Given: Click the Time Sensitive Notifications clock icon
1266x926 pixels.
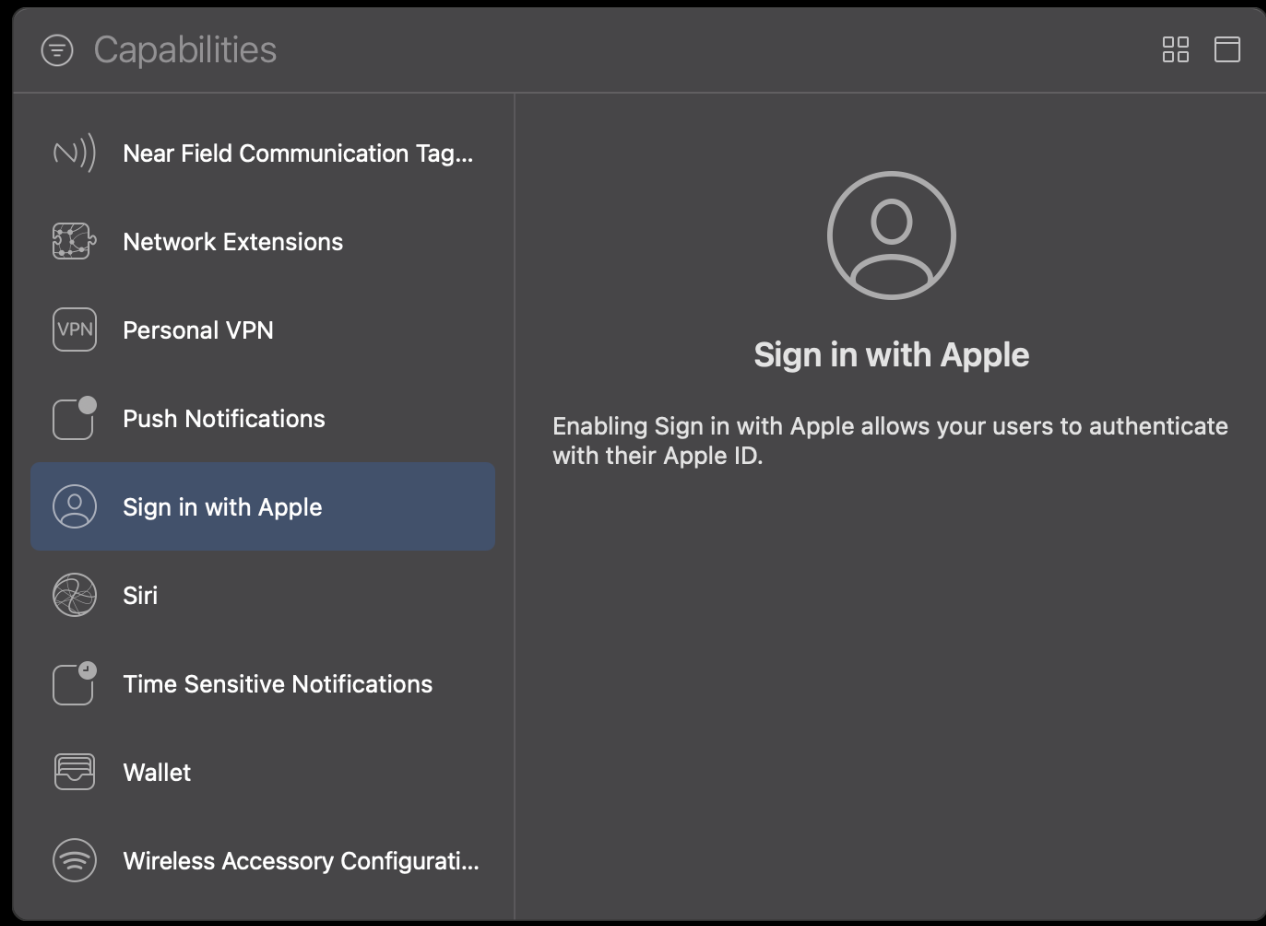Looking at the screenshot, I should point(73,684).
